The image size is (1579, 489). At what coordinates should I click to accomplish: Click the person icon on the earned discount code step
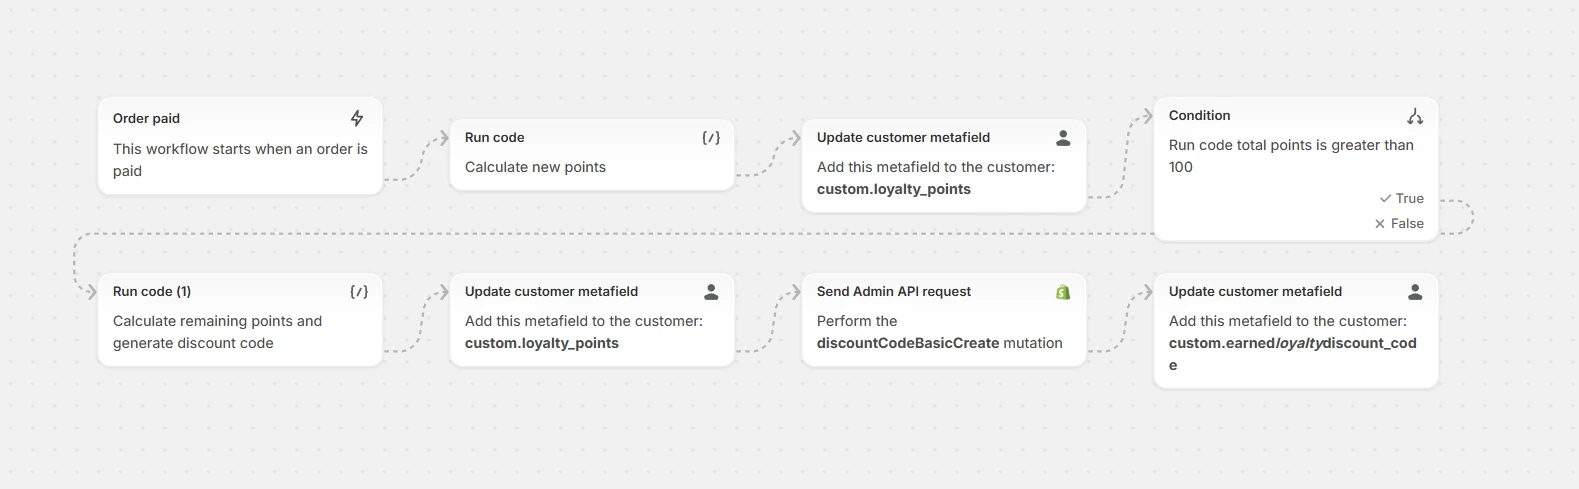point(1415,292)
